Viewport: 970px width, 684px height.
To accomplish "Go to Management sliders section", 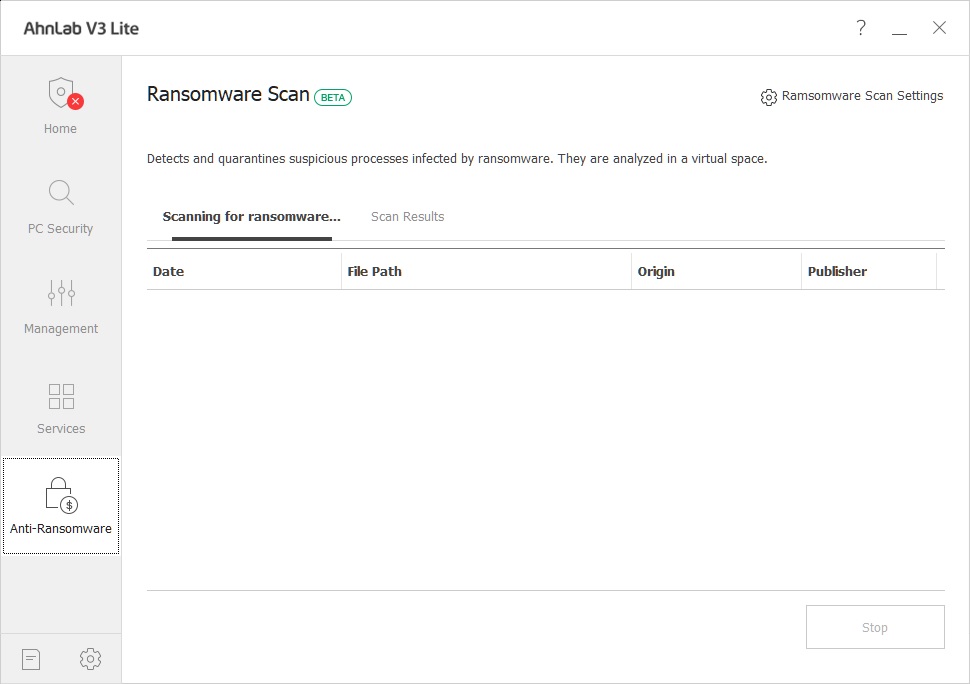I will click(61, 305).
